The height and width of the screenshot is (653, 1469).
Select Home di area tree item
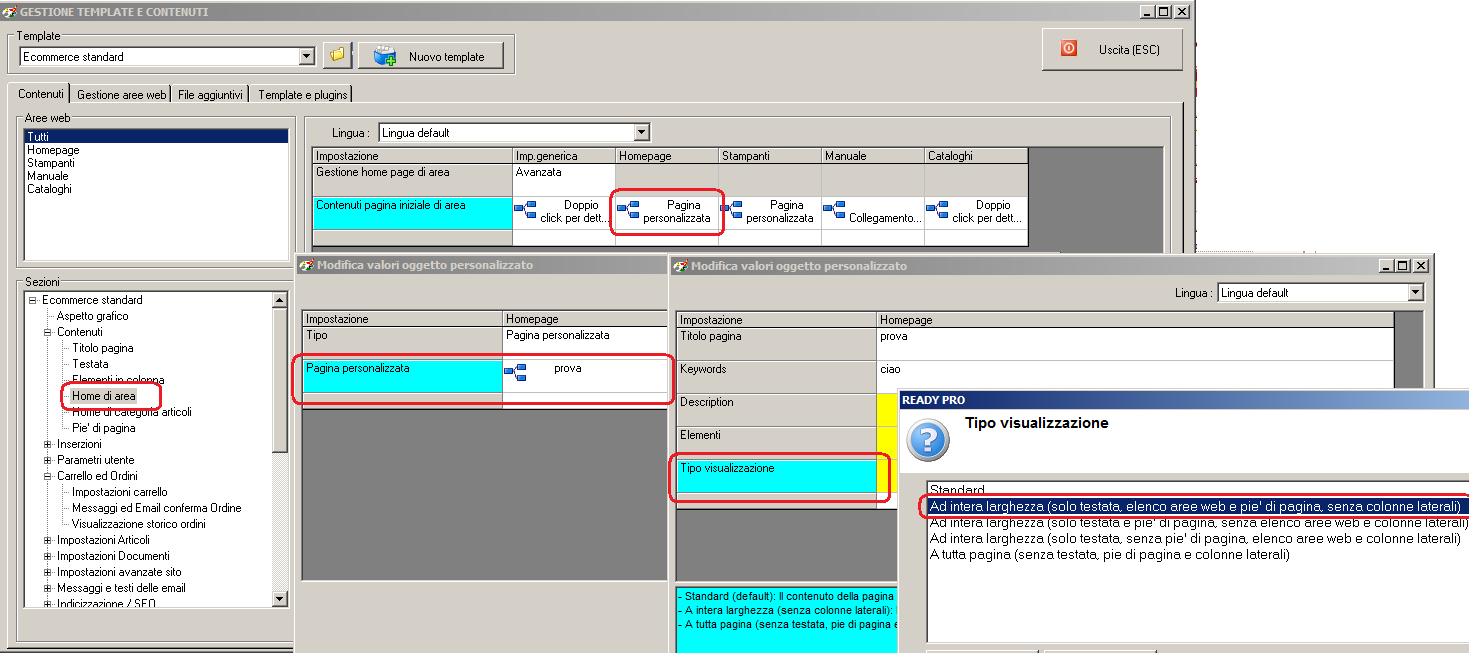point(103,396)
